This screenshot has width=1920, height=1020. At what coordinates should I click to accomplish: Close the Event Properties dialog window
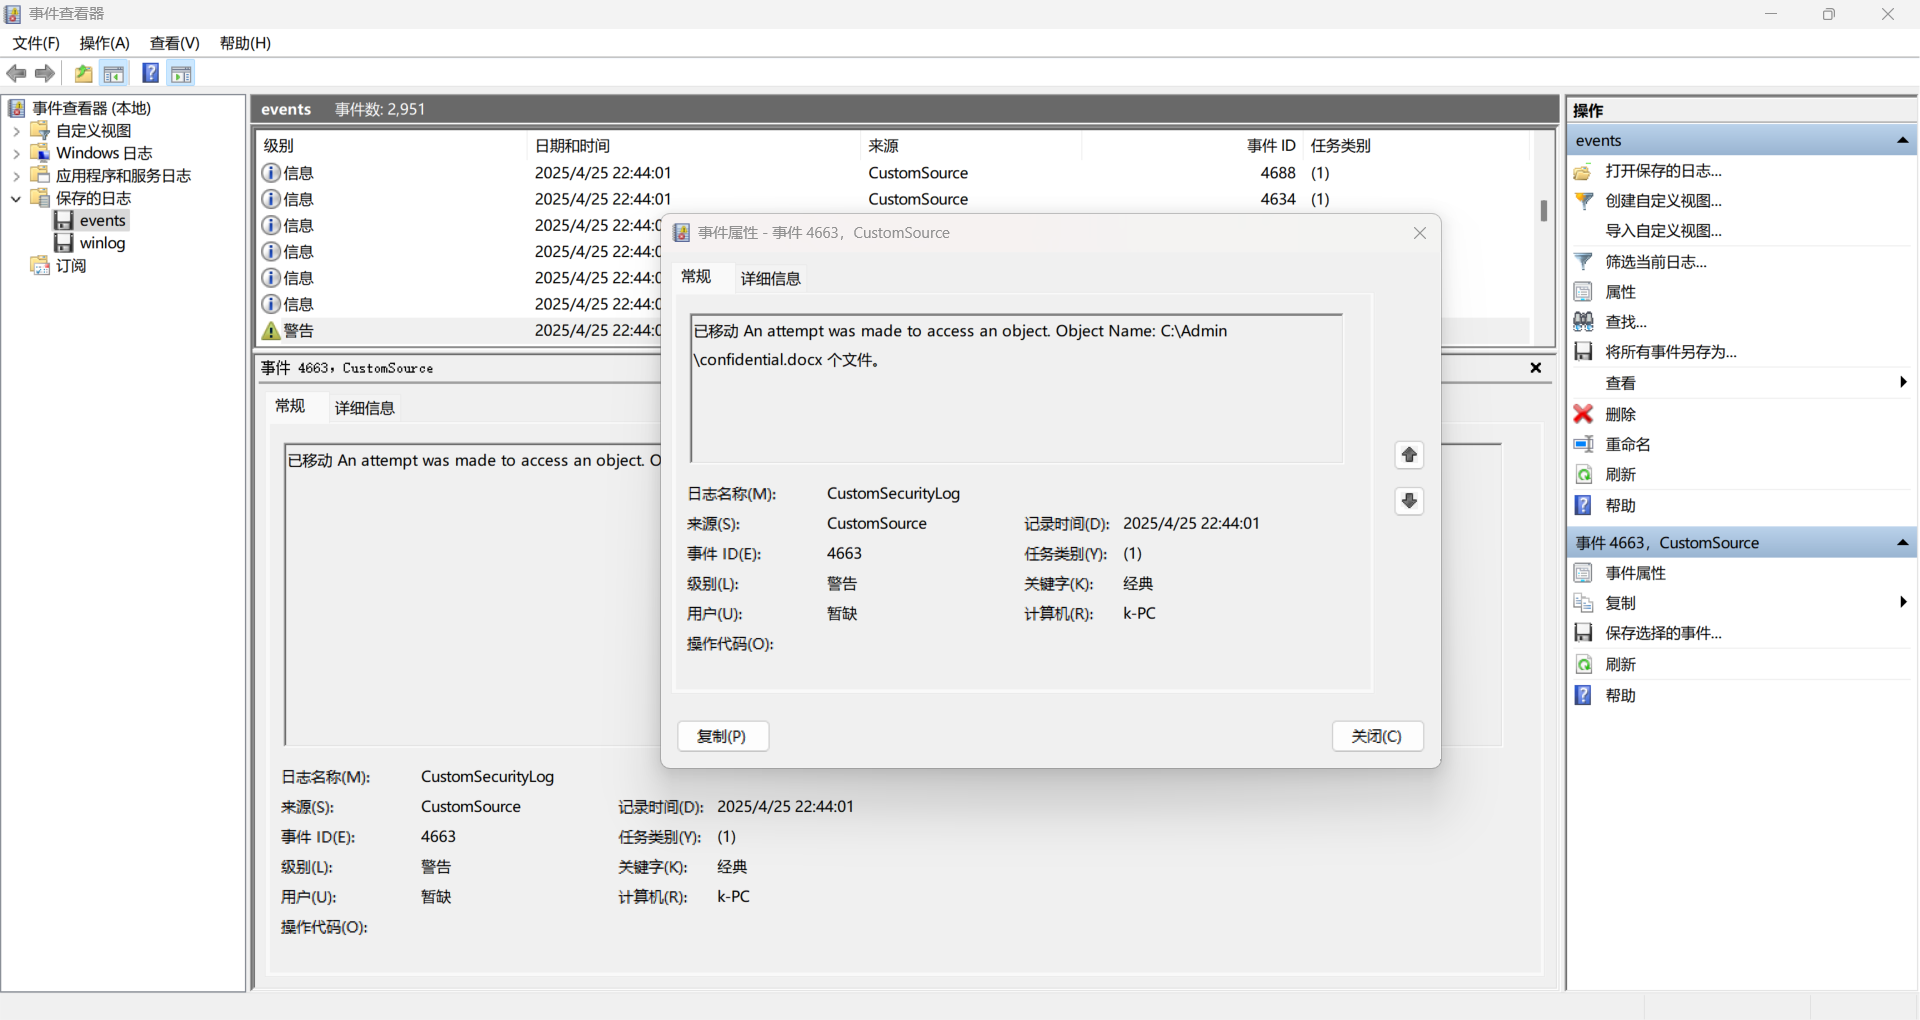coord(1420,233)
